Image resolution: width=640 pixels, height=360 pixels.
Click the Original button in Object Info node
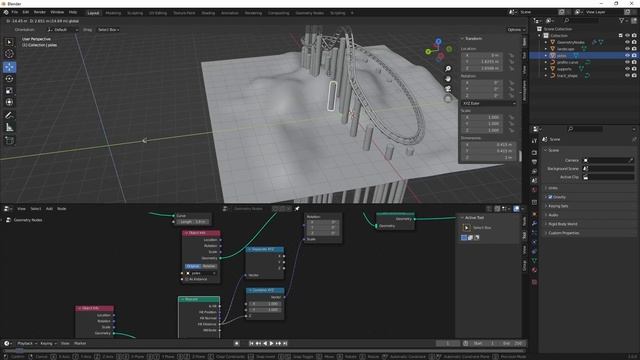(x=193, y=266)
